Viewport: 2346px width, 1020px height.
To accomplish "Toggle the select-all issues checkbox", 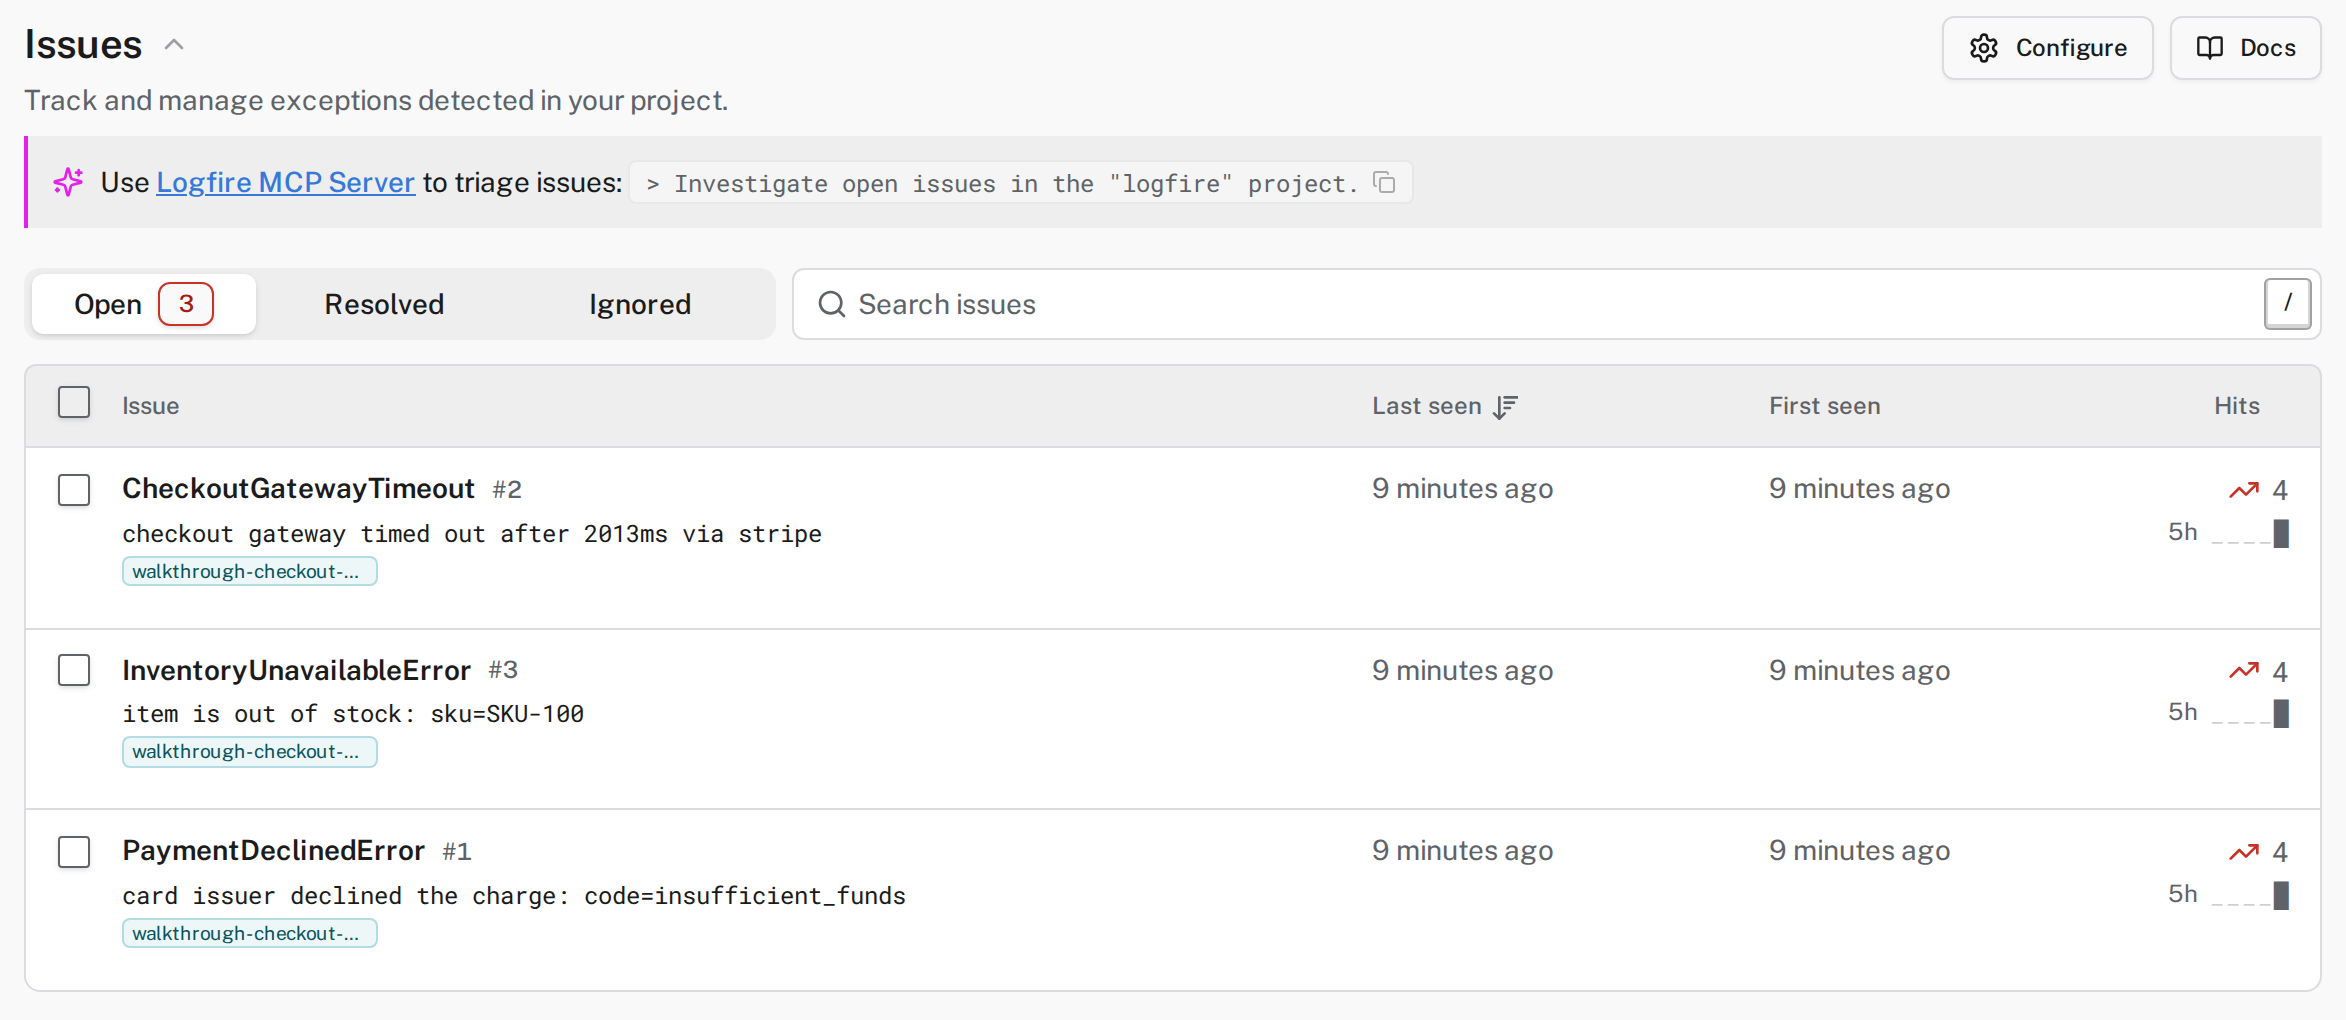I will 74,402.
